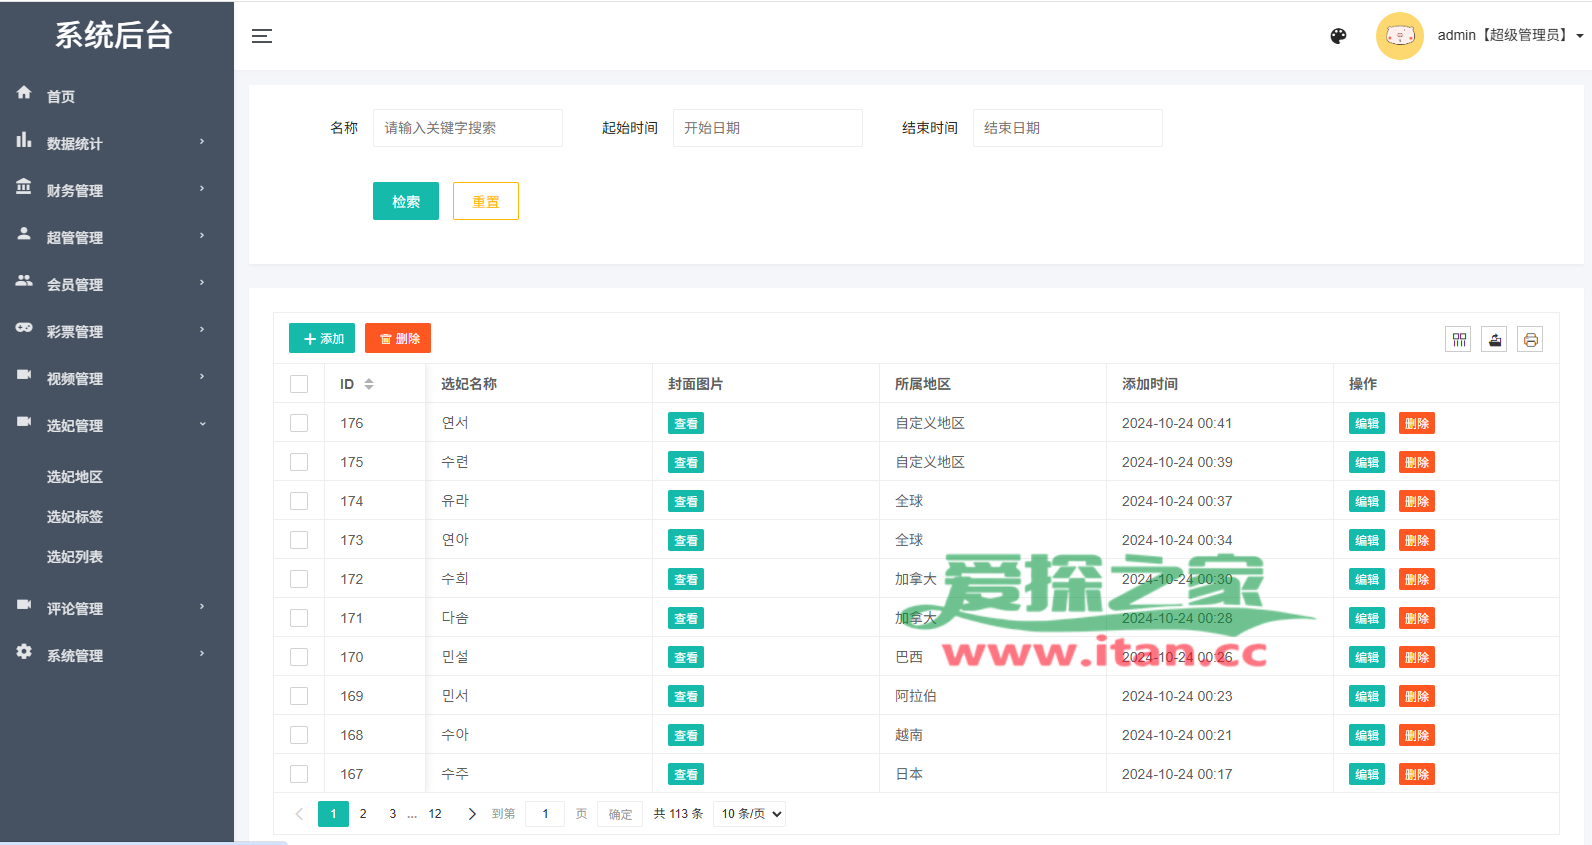
Task: Open the 10 条/页 page size dropdown
Action: point(749,814)
